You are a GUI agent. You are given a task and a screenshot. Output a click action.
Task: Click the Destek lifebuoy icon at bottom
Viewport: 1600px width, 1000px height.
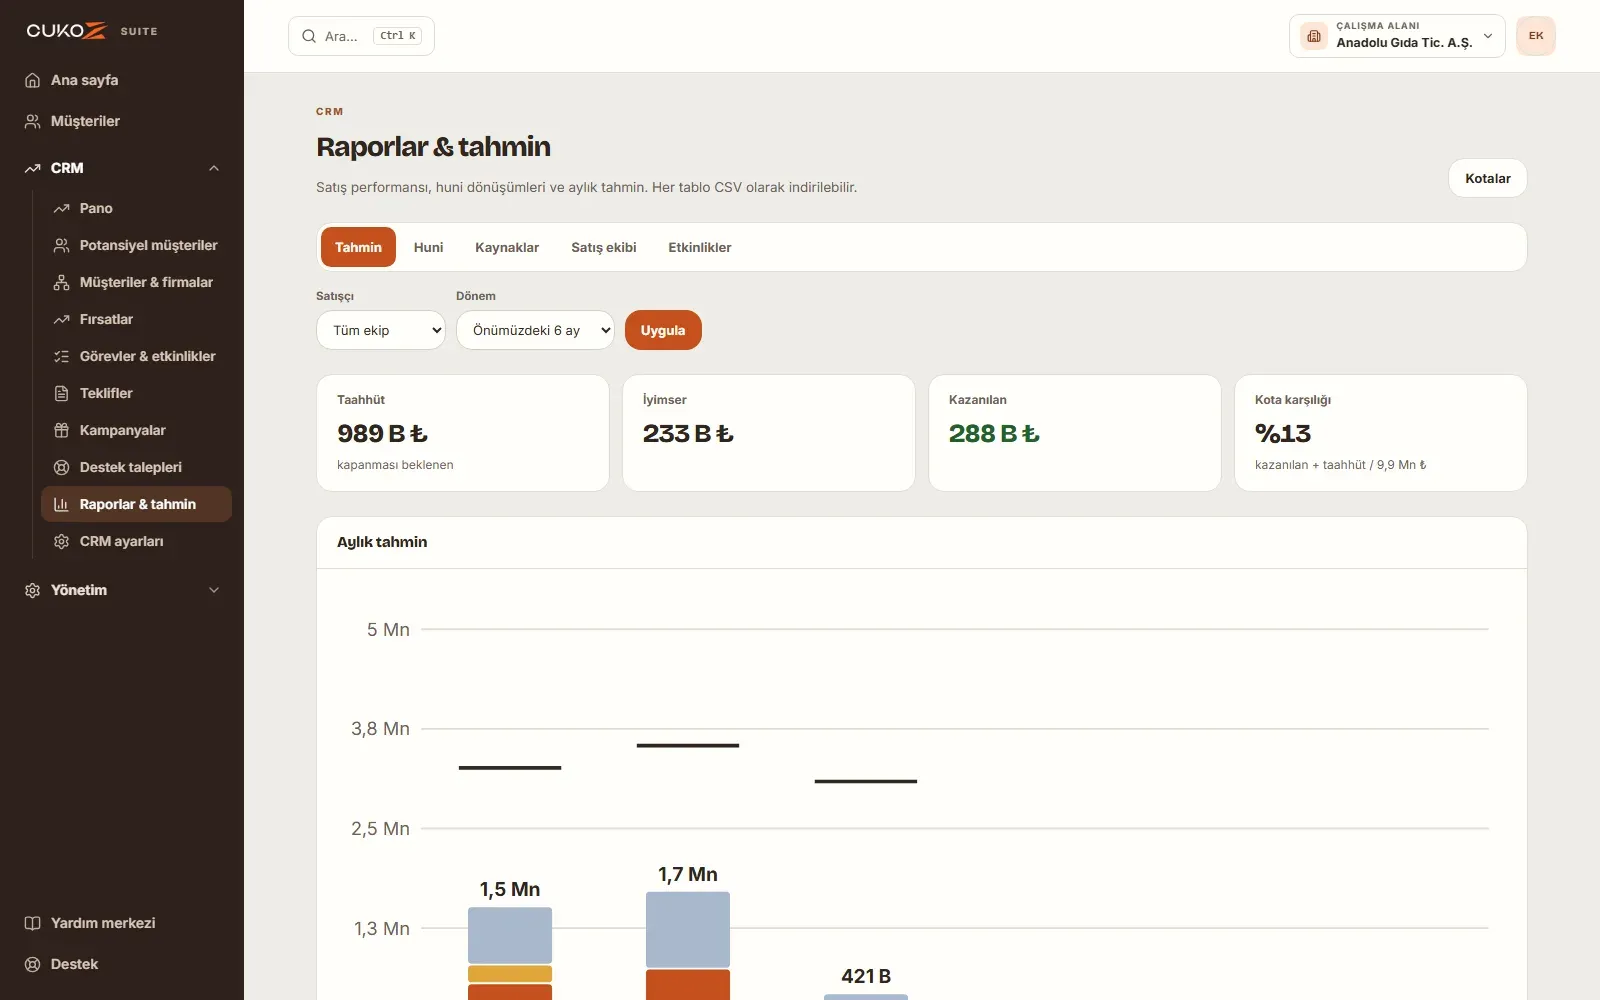[x=32, y=964]
